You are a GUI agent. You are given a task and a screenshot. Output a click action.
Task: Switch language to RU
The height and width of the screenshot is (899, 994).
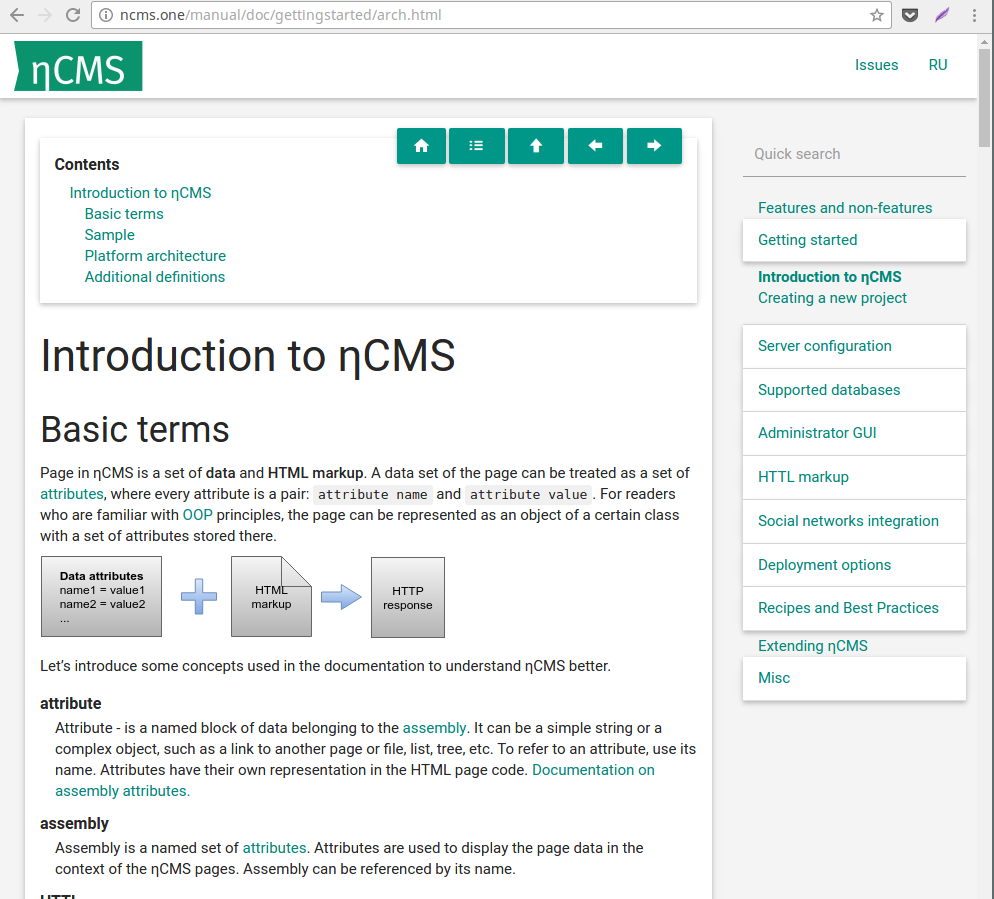(x=938, y=65)
